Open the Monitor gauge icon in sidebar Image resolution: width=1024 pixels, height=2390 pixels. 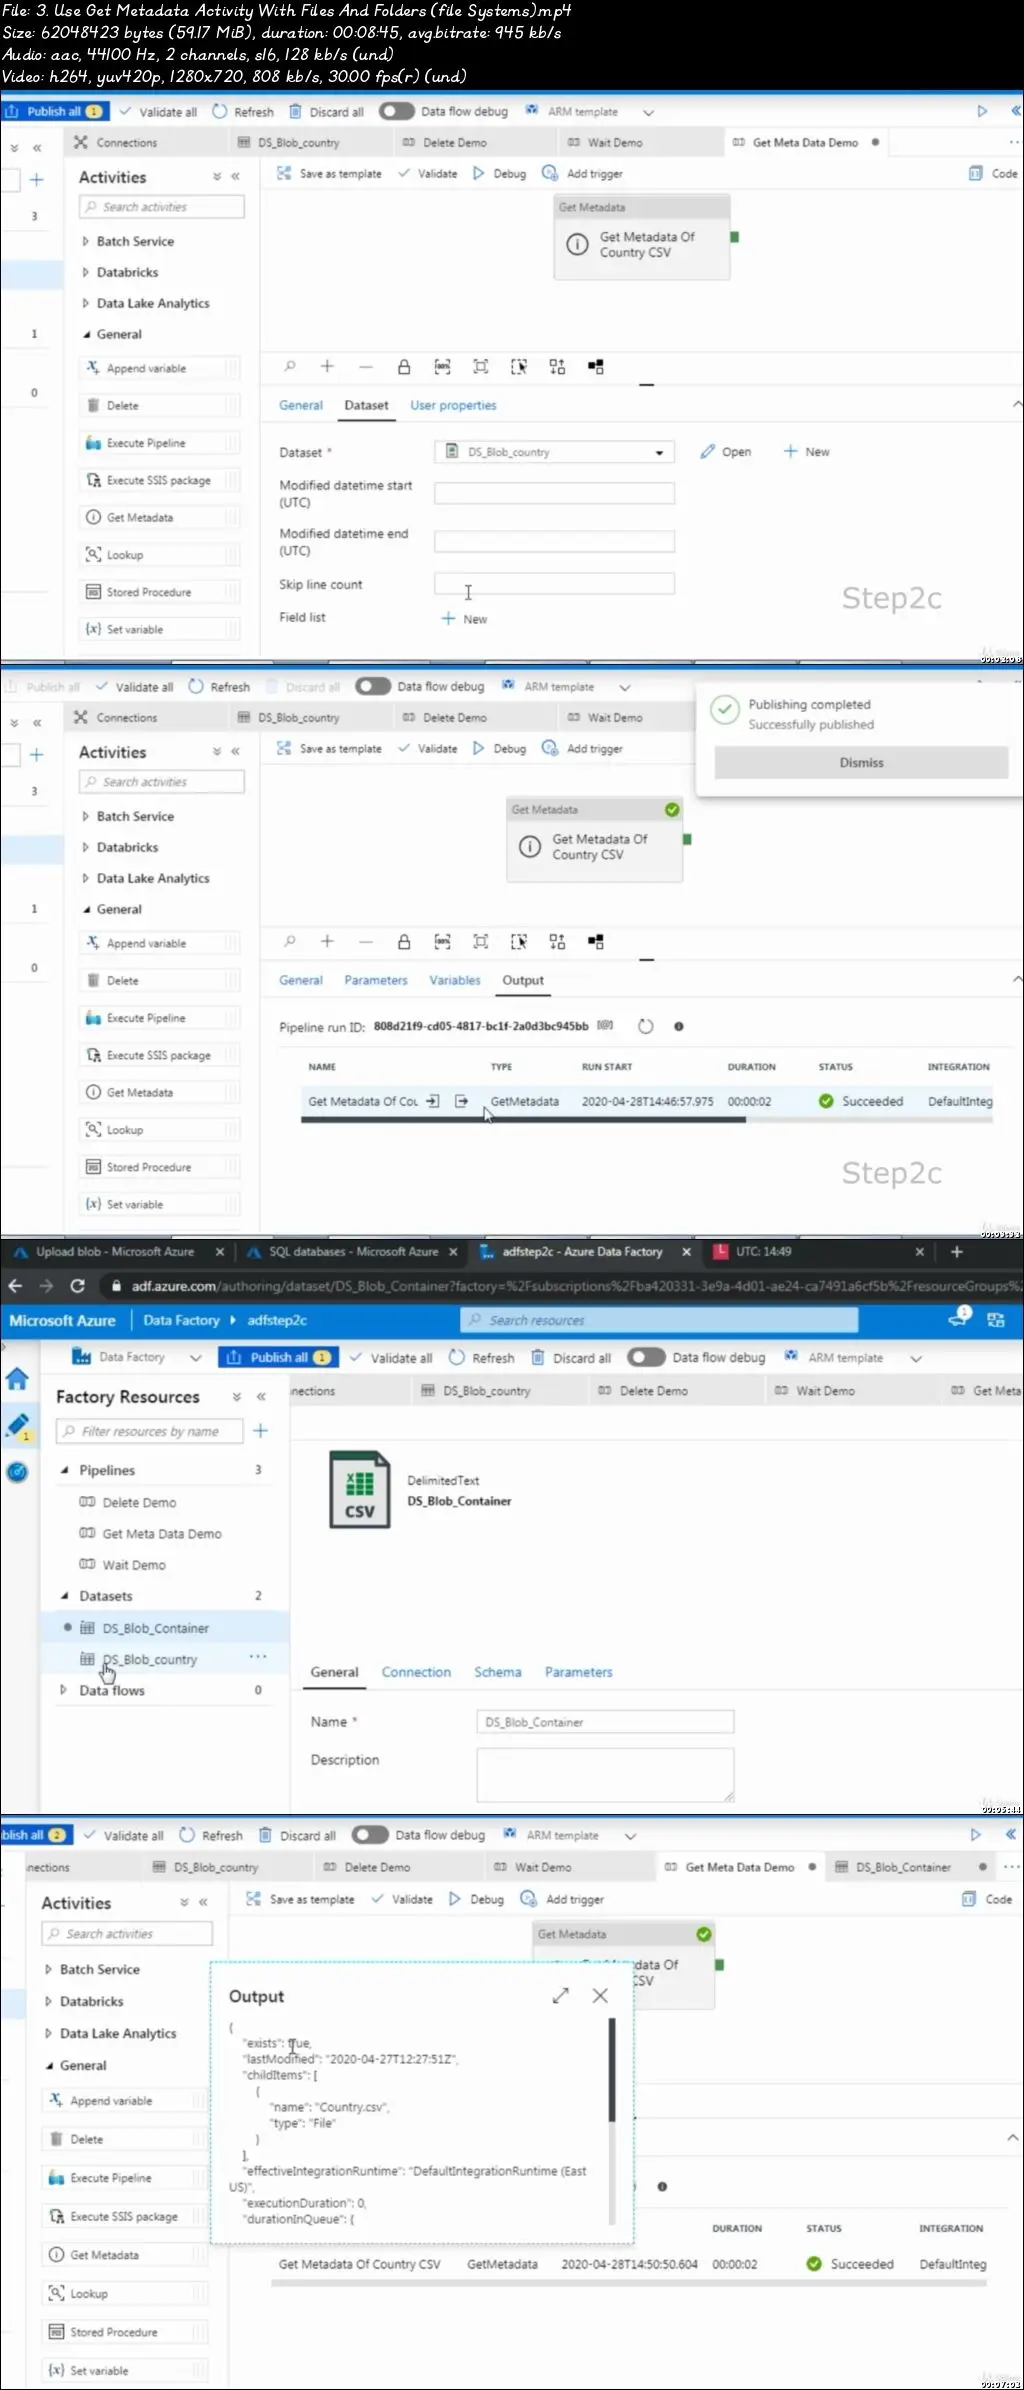(x=17, y=1472)
